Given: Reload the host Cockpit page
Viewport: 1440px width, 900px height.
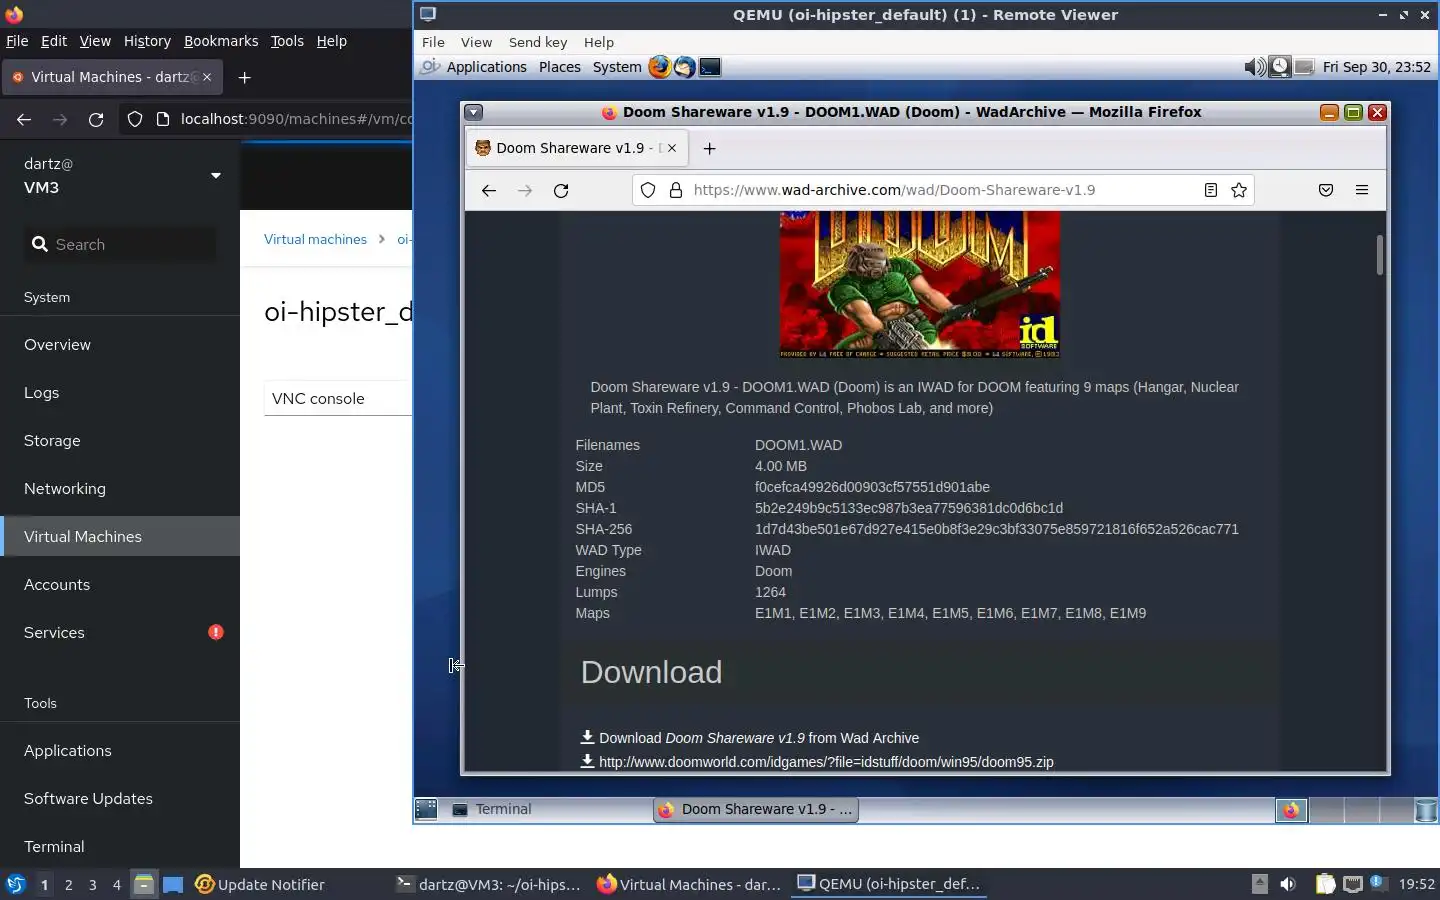Looking at the screenshot, I should 96,119.
